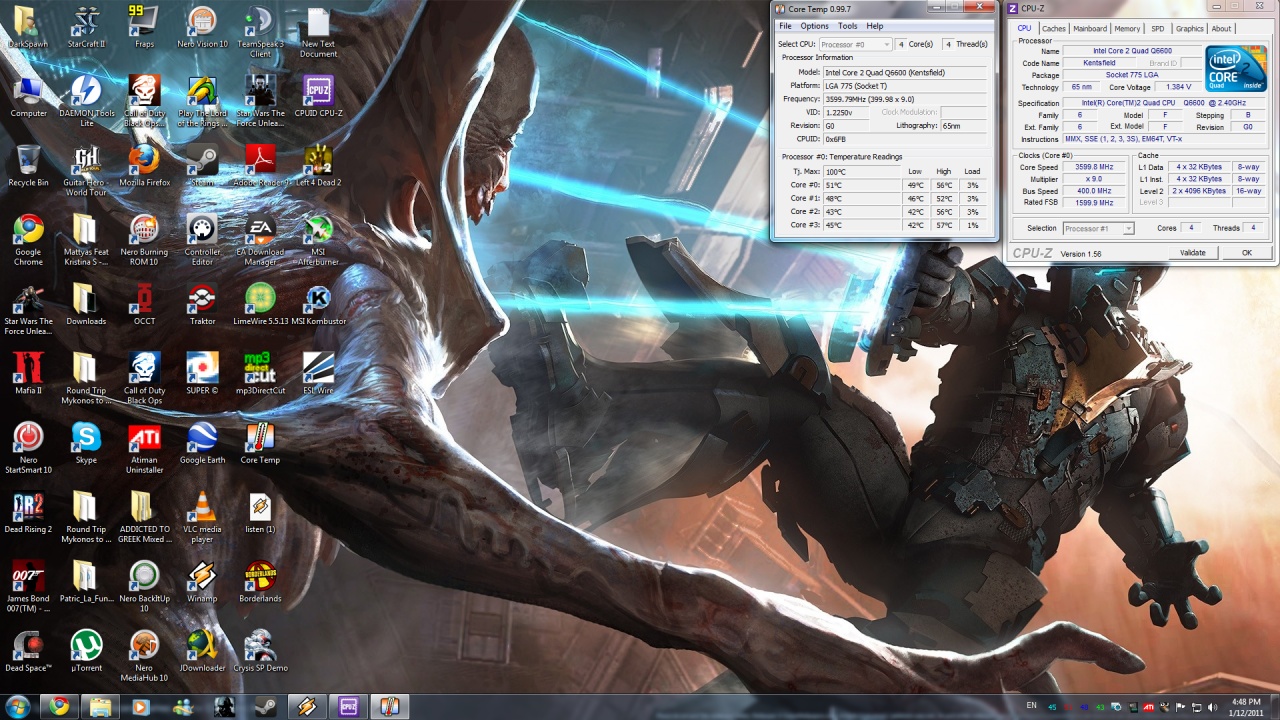Click the Frequency field in Core Temp
This screenshot has width=1280, height=720.
(x=905, y=99)
